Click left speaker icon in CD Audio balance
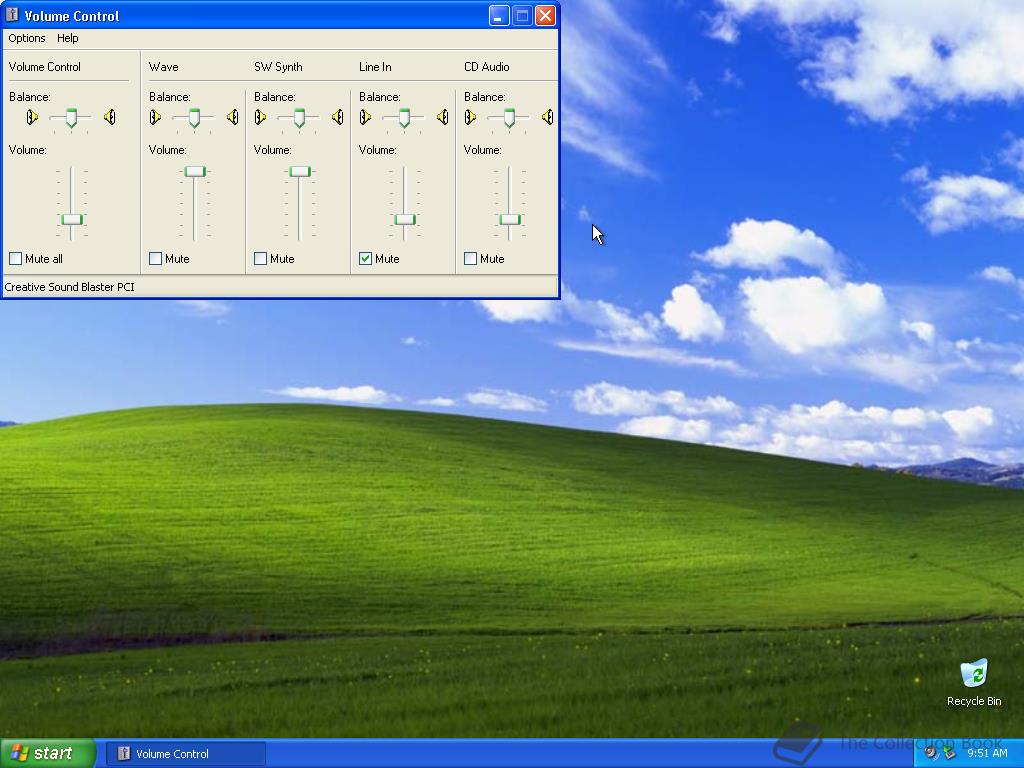 point(470,117)
